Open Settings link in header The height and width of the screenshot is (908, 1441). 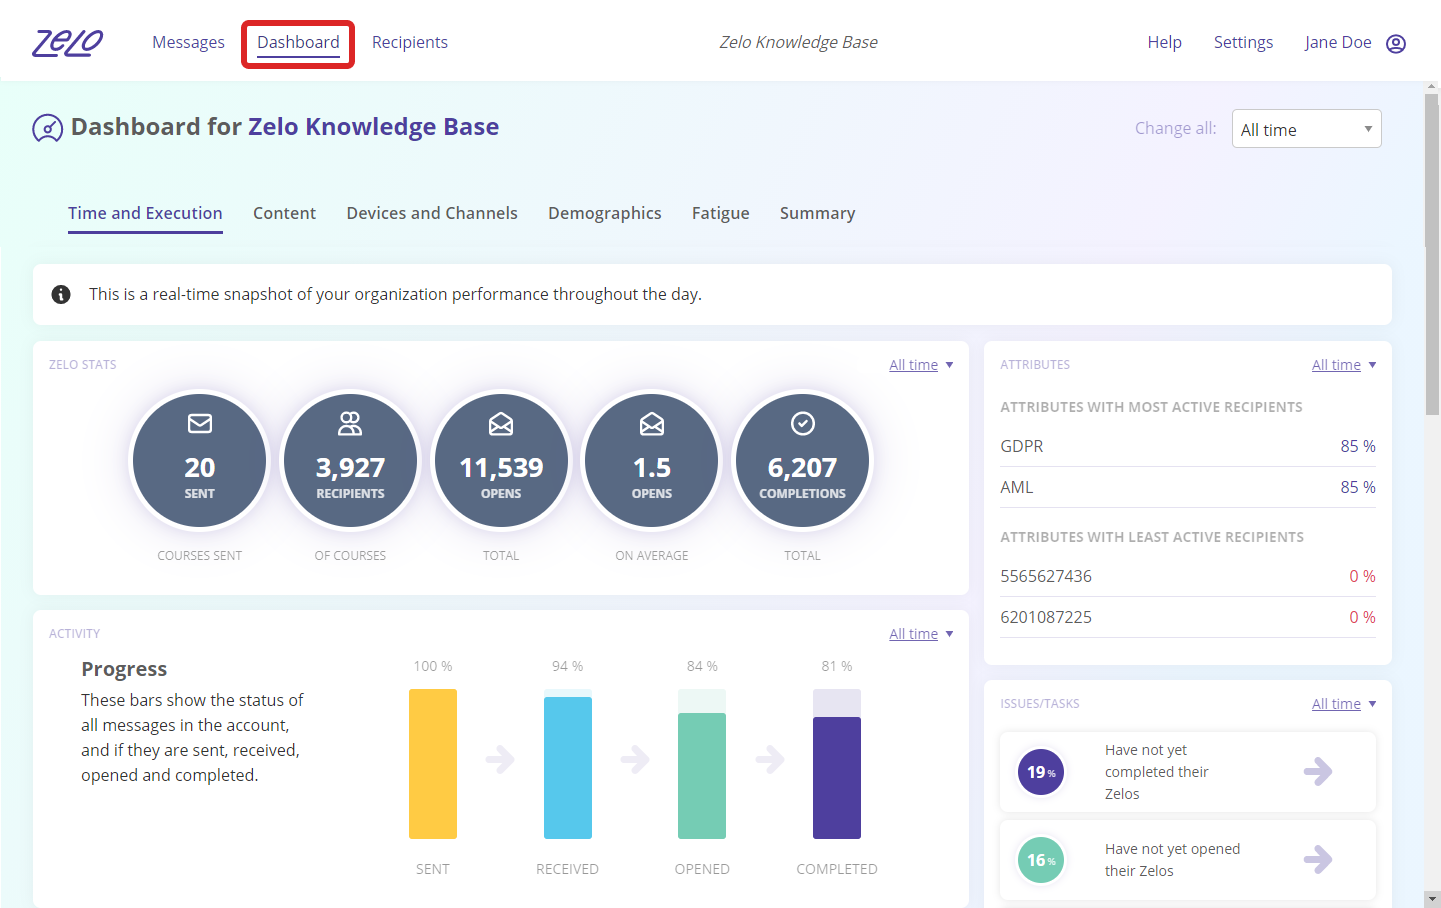coord(1243,42)
